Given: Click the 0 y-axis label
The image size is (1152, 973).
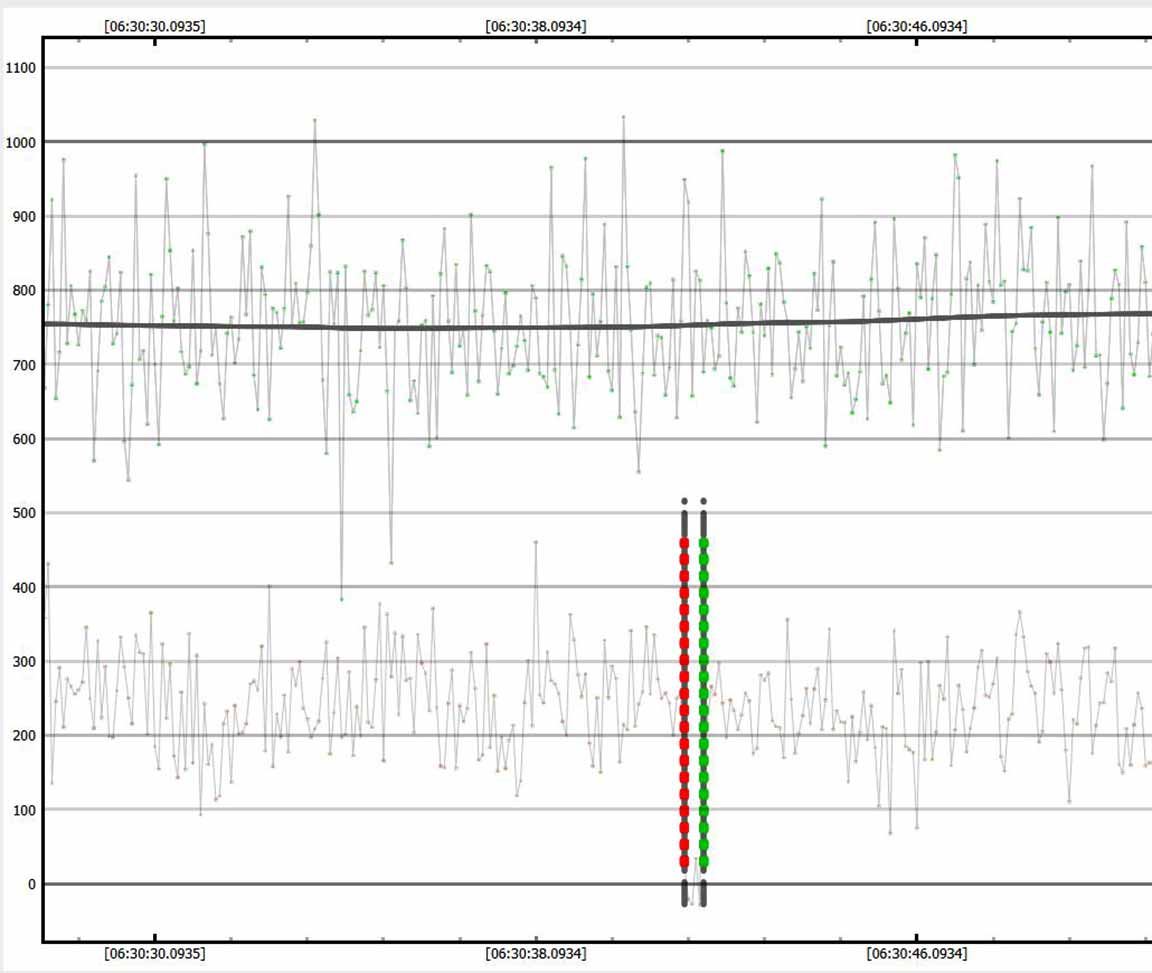Looking at the screenshot, I should (32, 885).
